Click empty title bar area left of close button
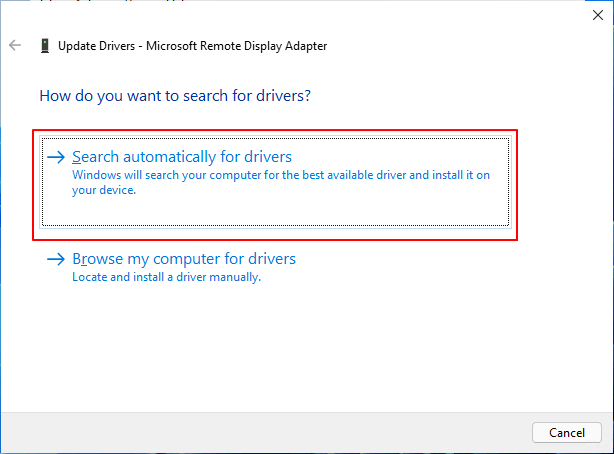This screenshot has width=614, height=454. pyautogui.click(x=400, y=14)
